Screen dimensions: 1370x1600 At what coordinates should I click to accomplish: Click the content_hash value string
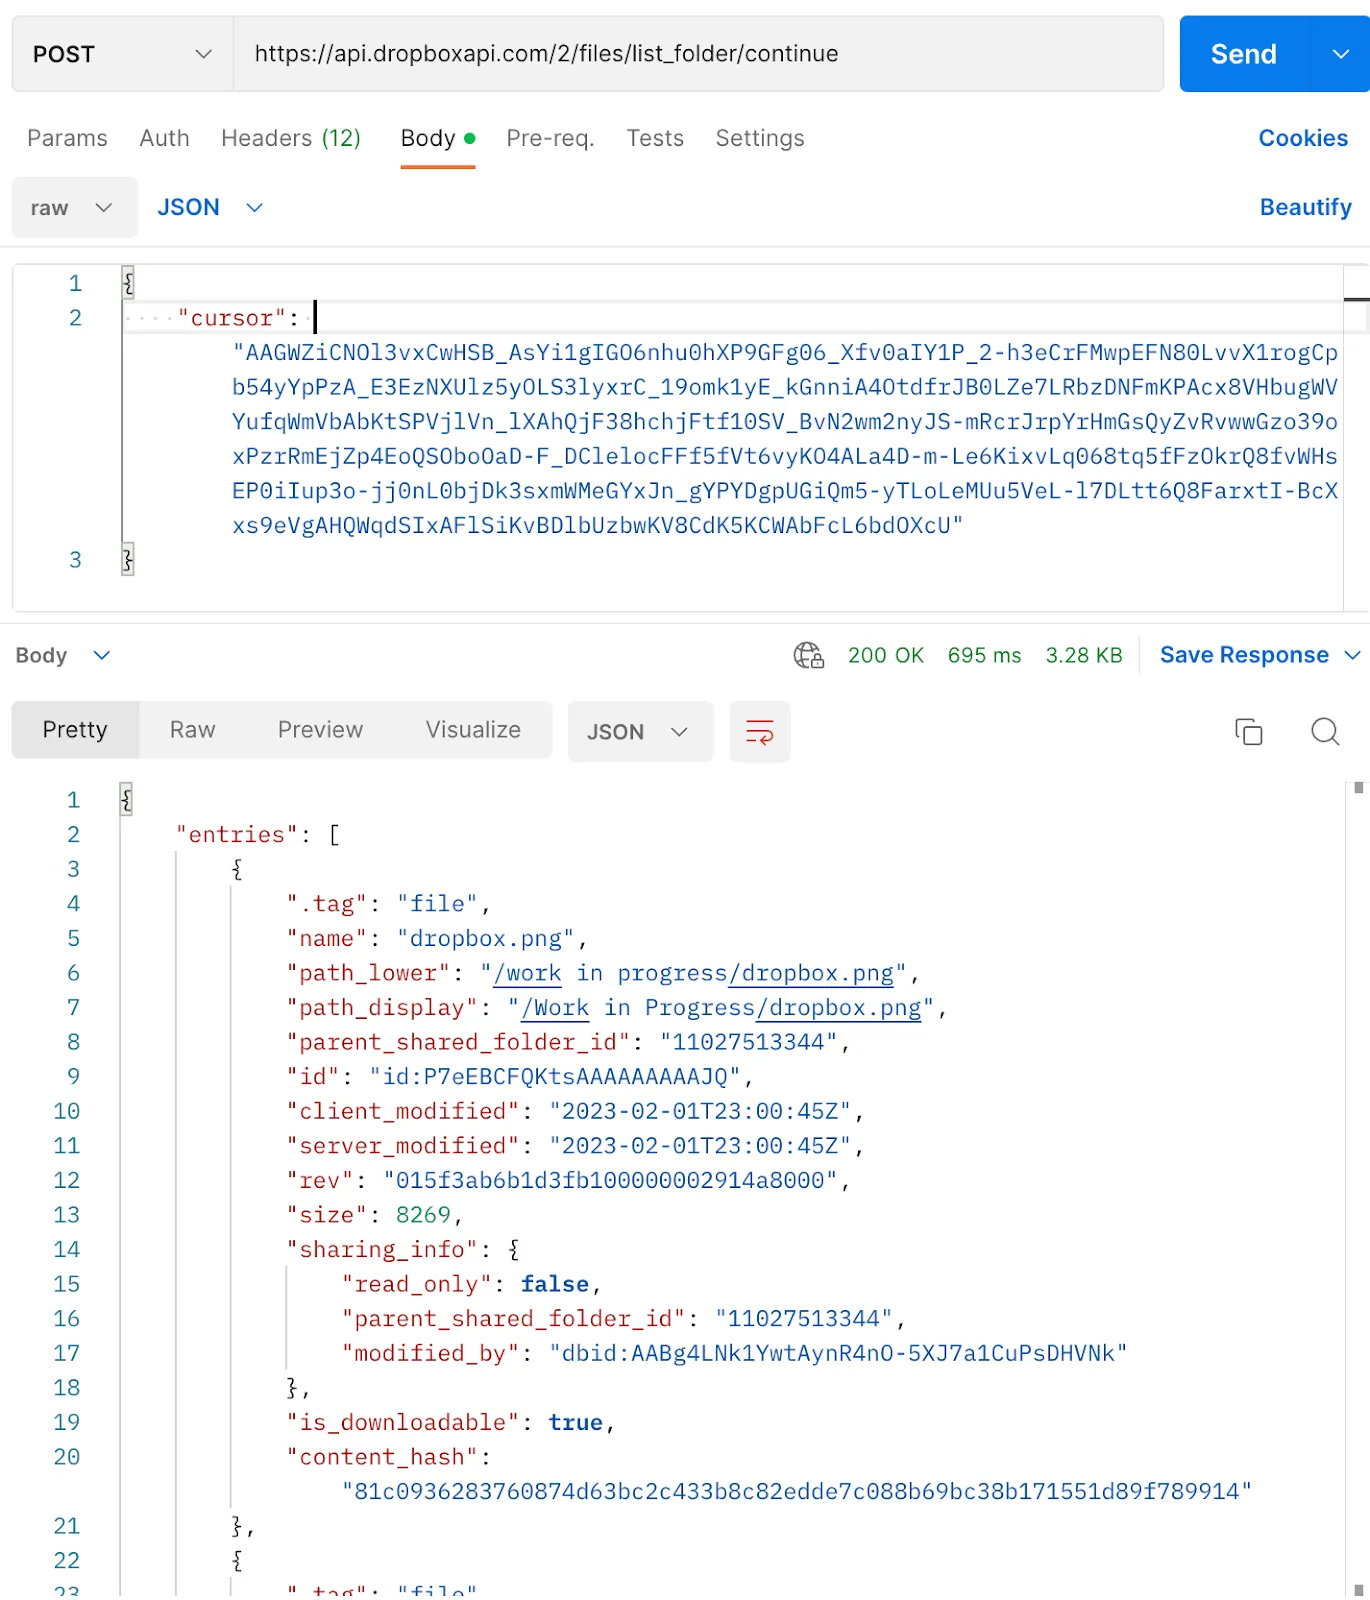point(797,1492)
